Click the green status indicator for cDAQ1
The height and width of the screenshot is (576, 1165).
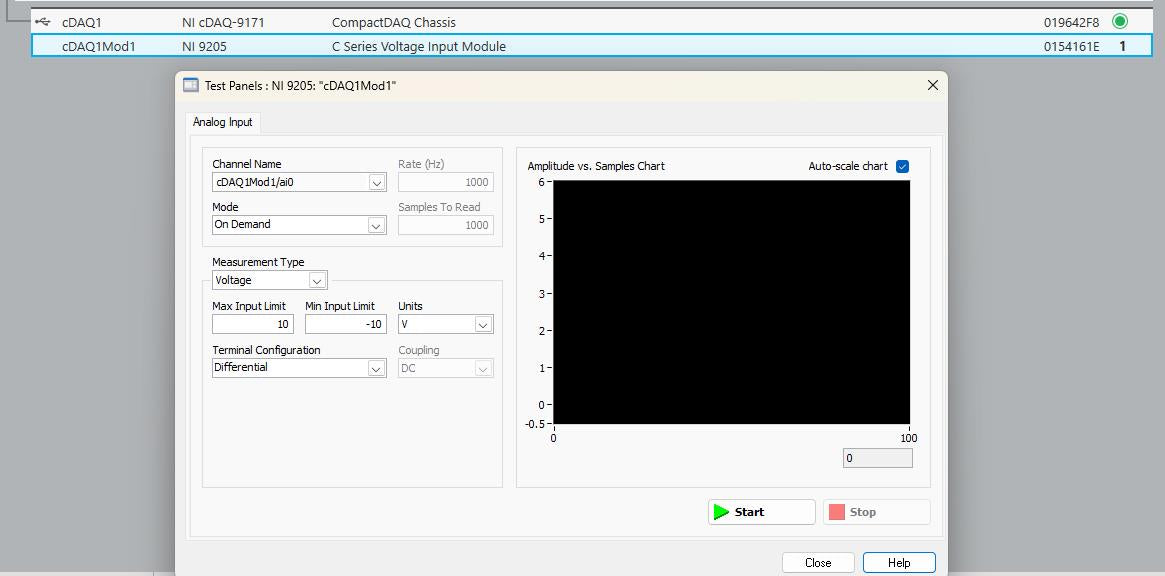(1119, 22)
